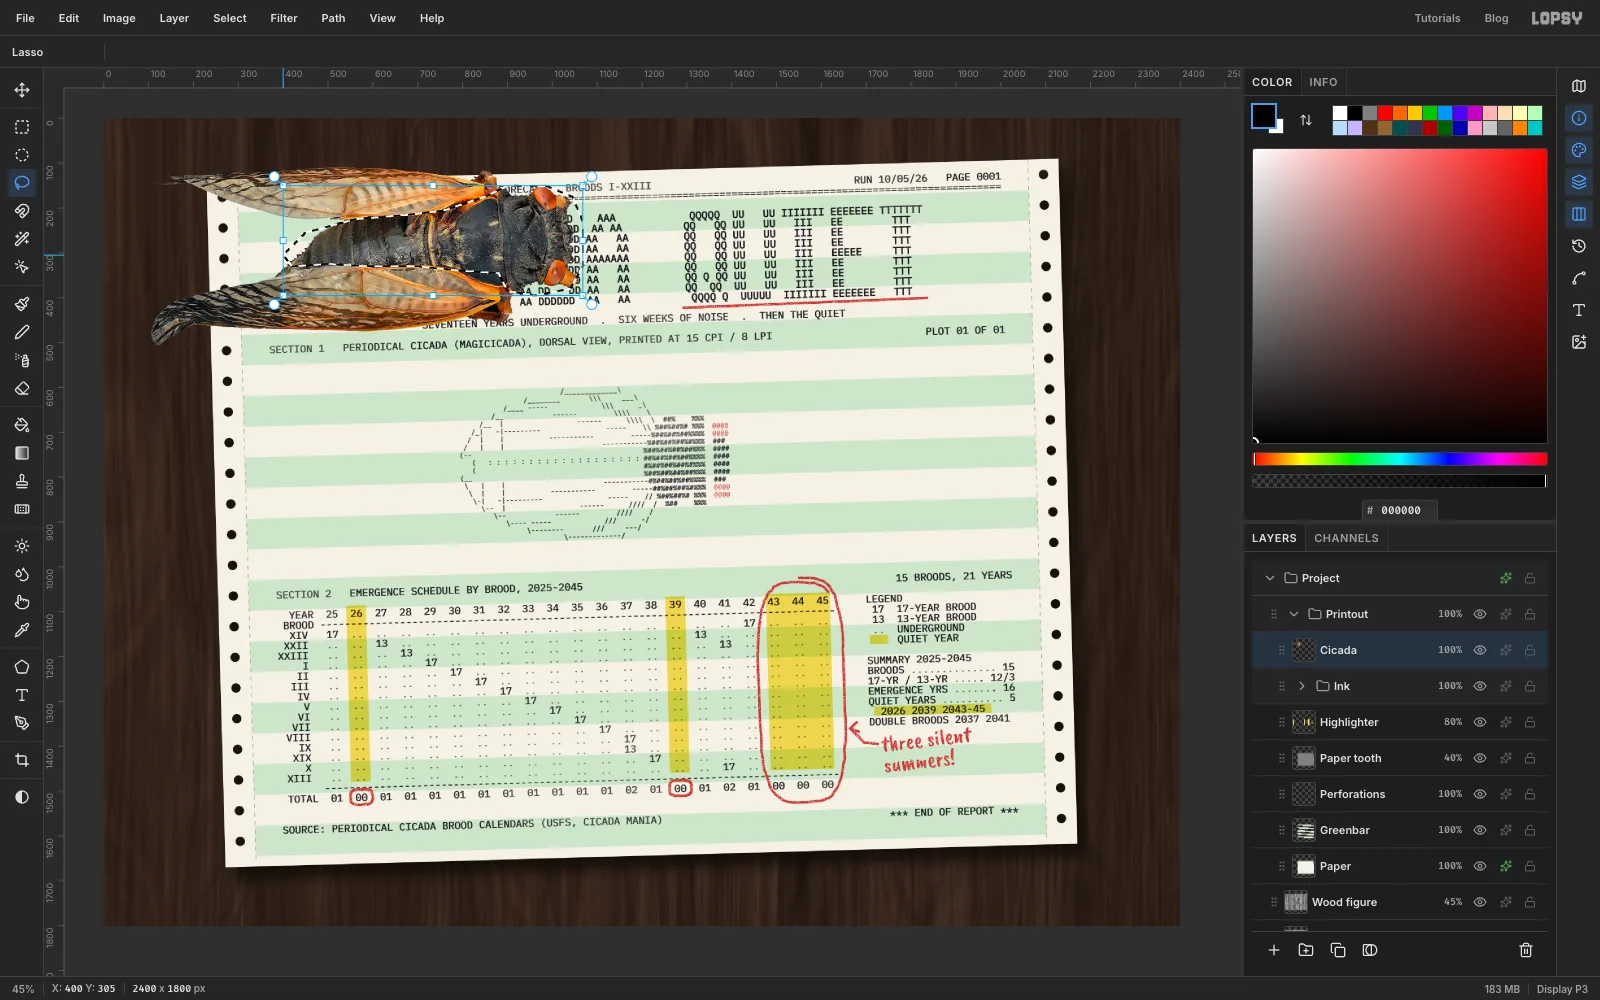Select the Elliptical Marquee tool

click(x=22, y=155)
